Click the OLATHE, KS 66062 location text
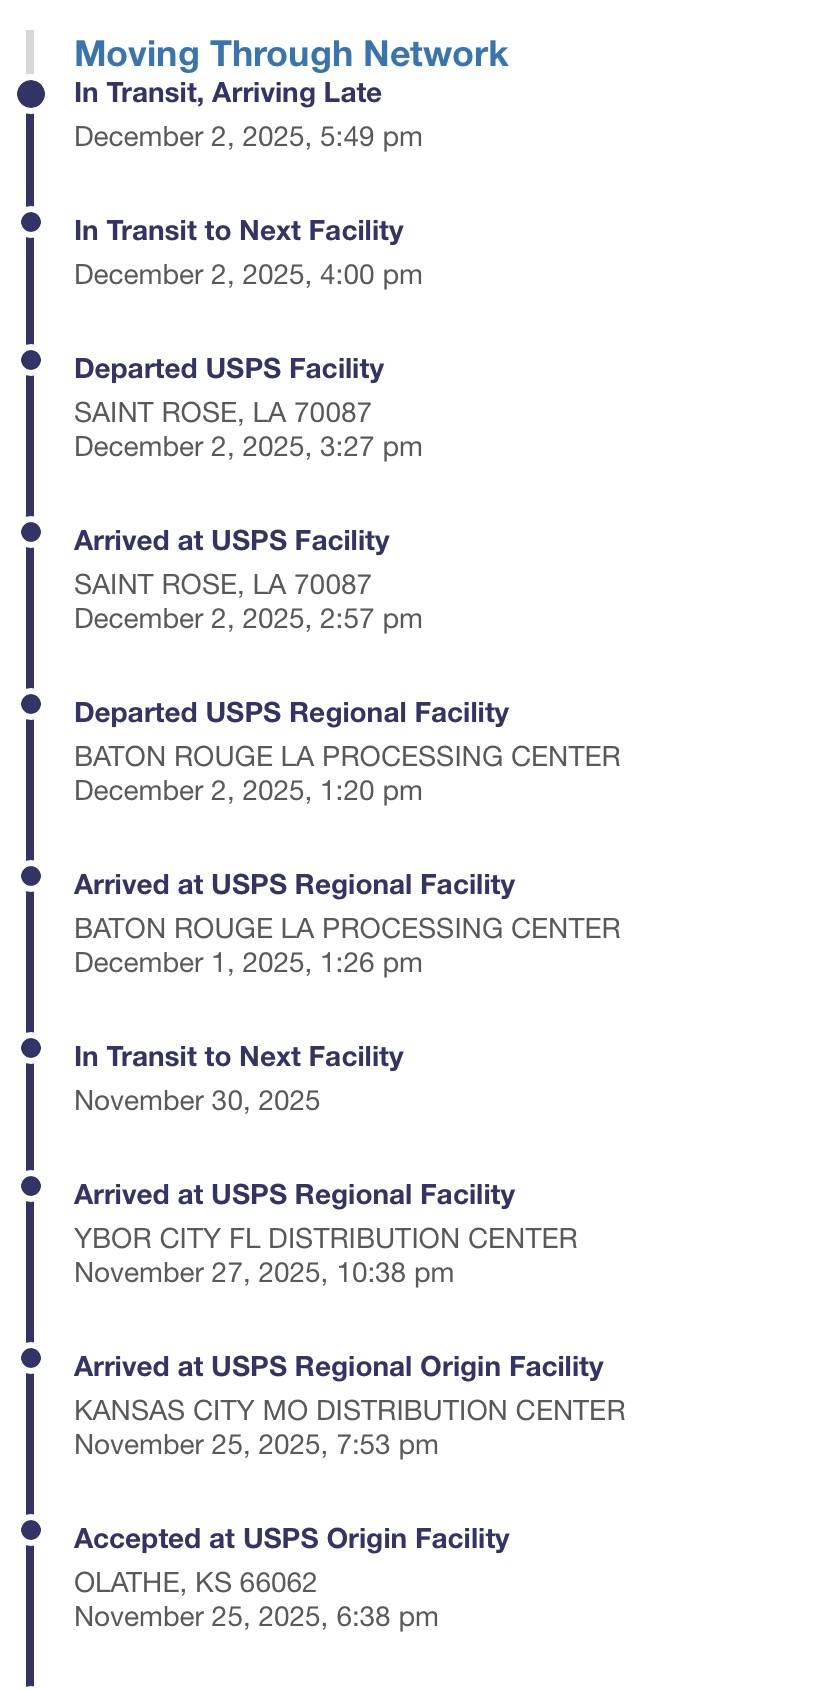Image resolution: width=838 pixels, height=1690 pixels. 195,1583
